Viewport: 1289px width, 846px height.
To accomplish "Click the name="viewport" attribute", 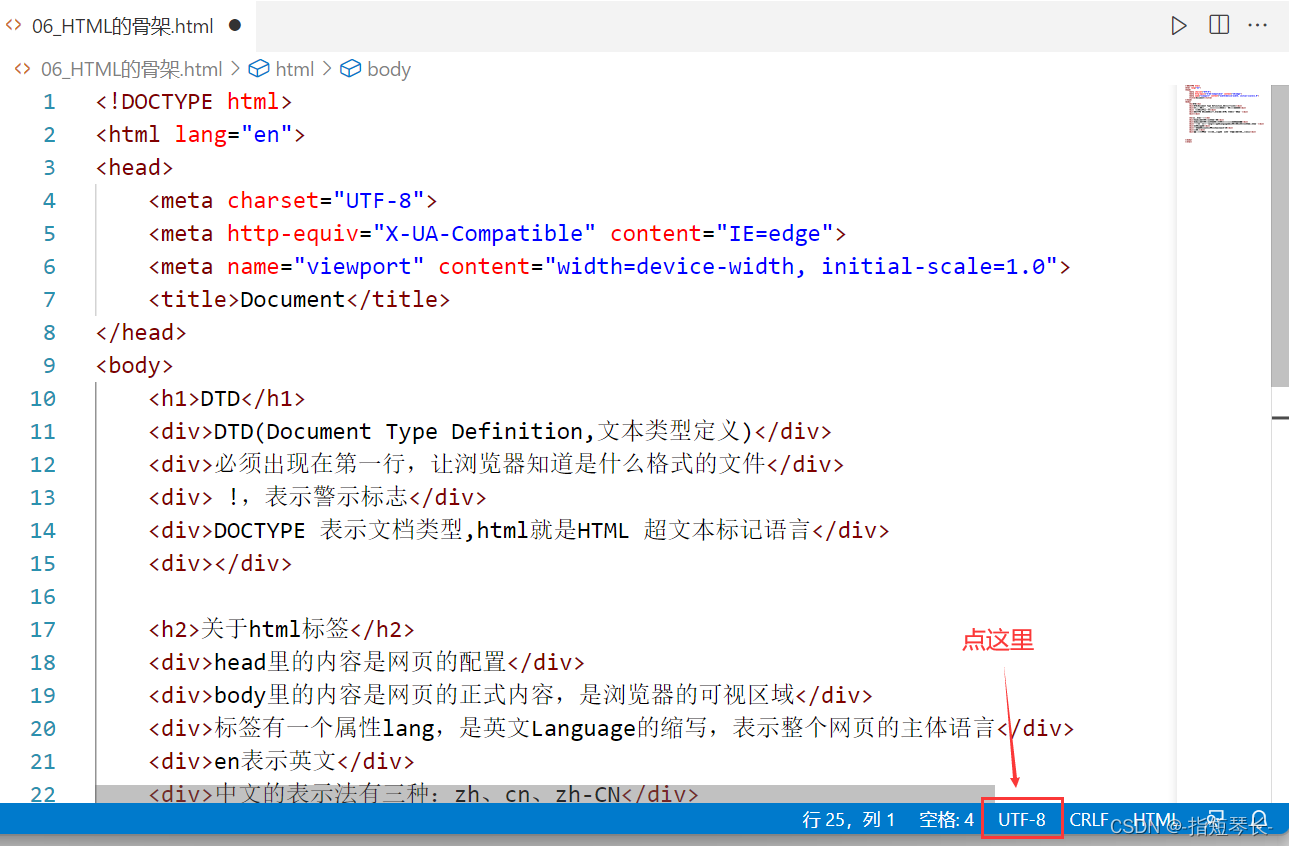I will [x=326, y=266].
